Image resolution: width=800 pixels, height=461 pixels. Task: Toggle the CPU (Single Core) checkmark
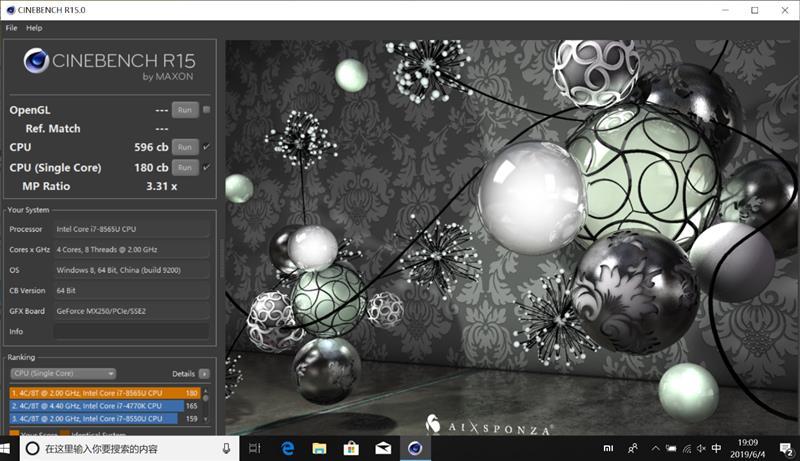pos(207,167)
